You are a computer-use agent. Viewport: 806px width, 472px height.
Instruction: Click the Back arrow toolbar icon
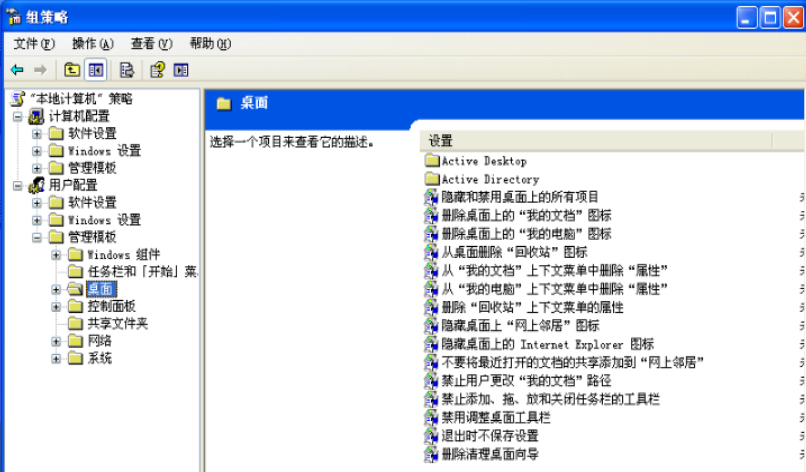[17, 70]
